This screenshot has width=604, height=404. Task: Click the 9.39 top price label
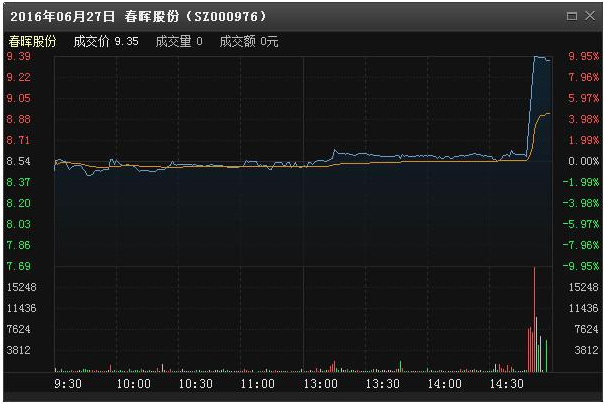pyautogui.click(x=18, y=56)
